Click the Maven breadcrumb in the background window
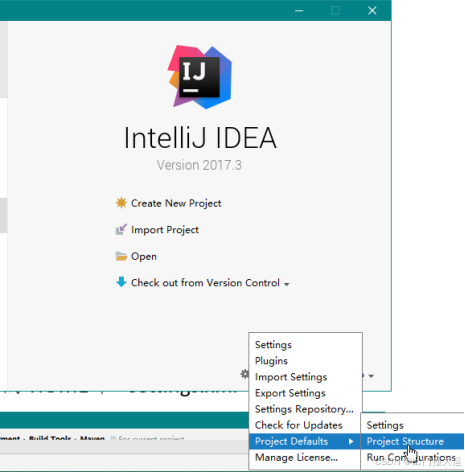This screenshot has width=465, height=473. [x=92, y=438]
